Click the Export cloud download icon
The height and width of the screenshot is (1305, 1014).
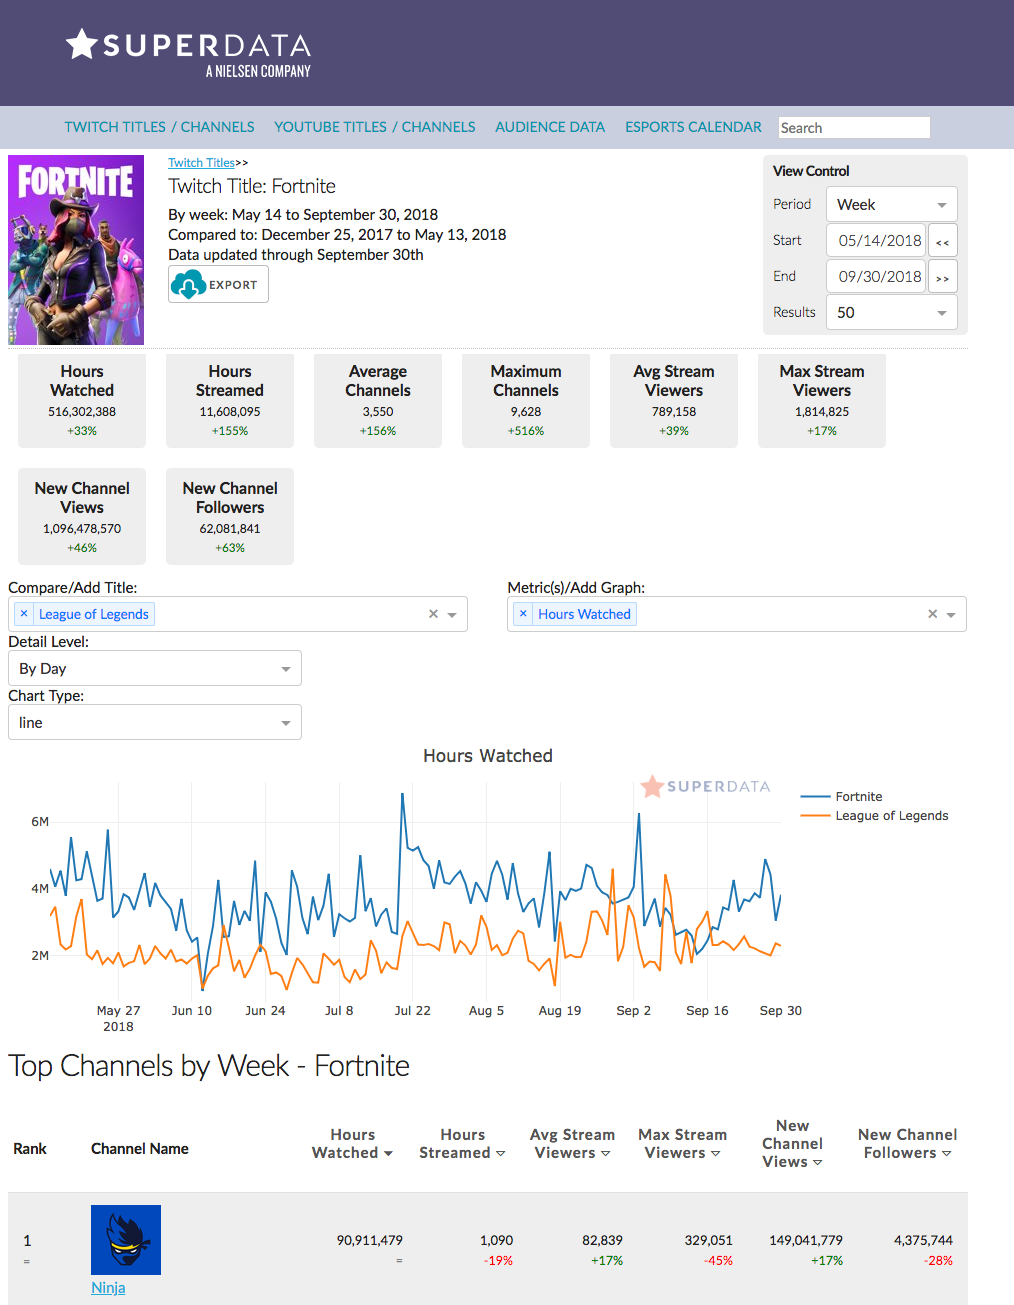[188, 285]
